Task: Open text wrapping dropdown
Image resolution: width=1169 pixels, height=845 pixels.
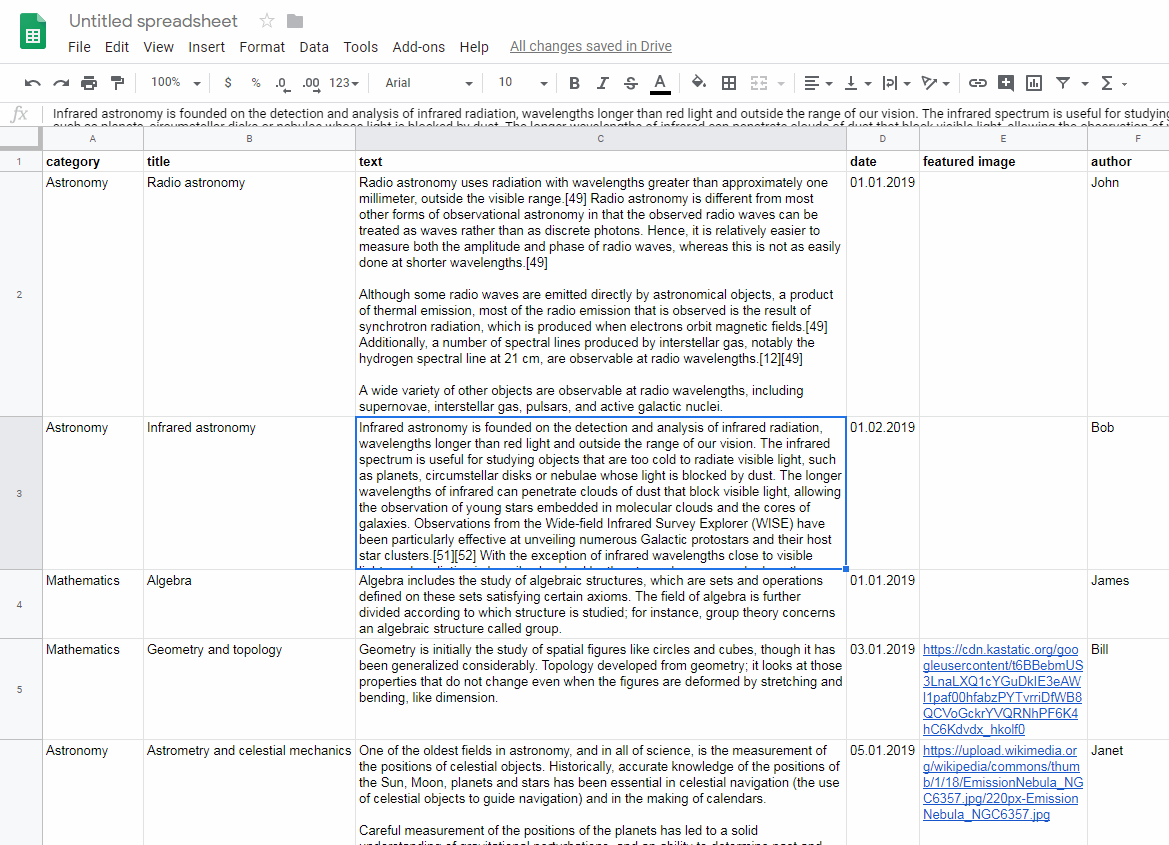Action: [896, 83]
